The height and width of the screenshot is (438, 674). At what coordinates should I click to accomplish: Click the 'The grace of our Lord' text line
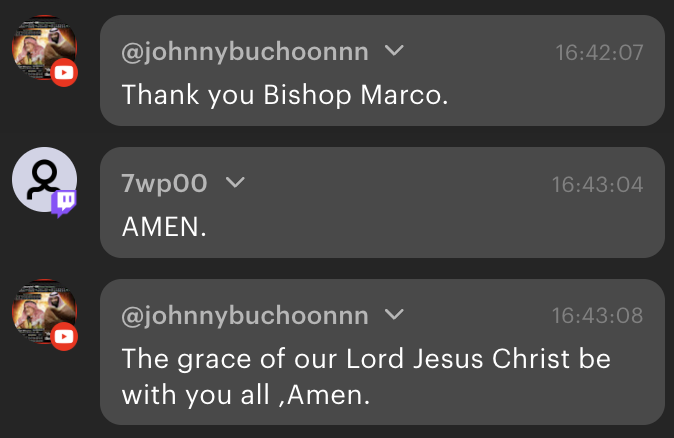click(x=366, y=359)
